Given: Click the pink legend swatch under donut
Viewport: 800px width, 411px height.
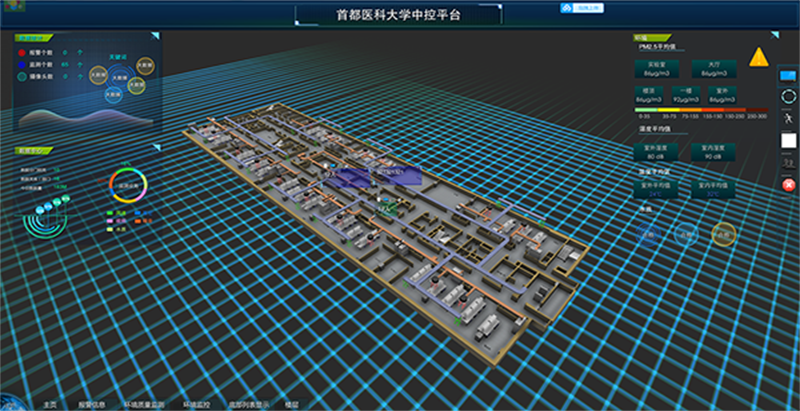Looking at the screenshot, I should click(110, 221).
